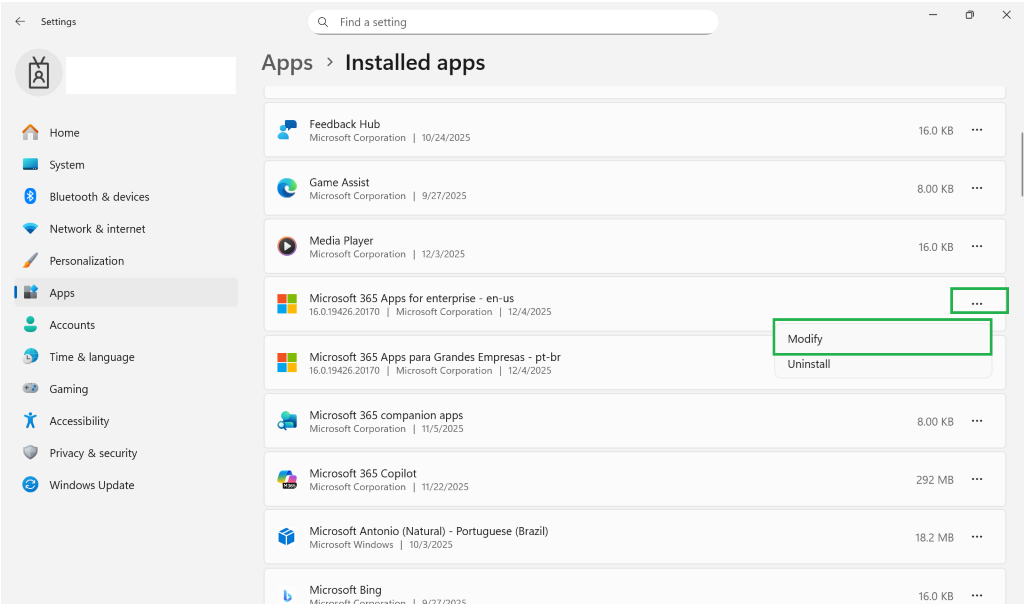This screenshot has height=604, width=1024.
Task: Open the Time & language settings page
Action: pos(91,357)
